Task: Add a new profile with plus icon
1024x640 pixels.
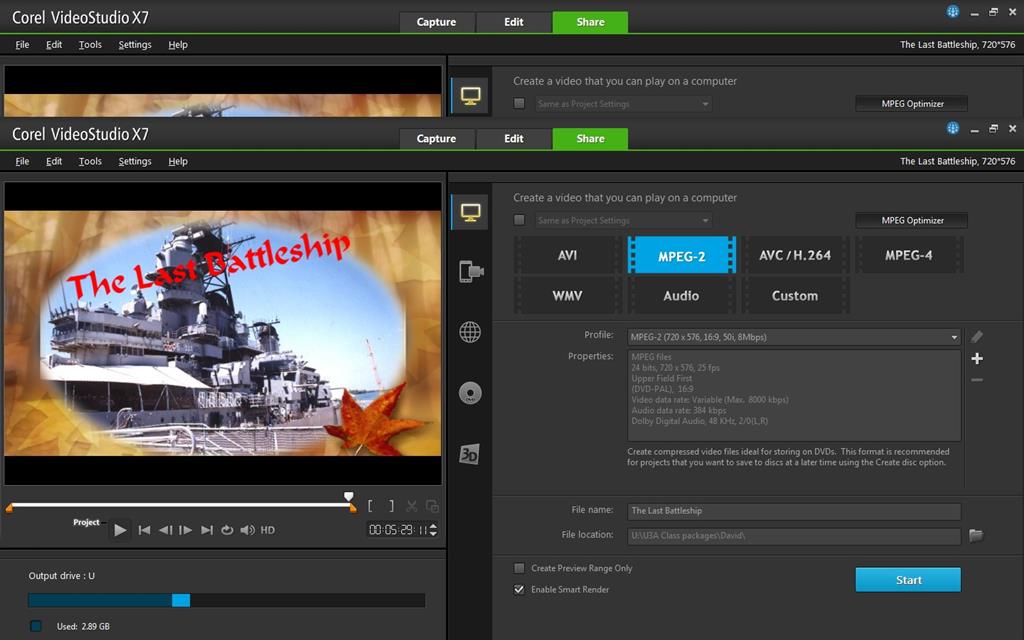Action: tap(977, 359)
